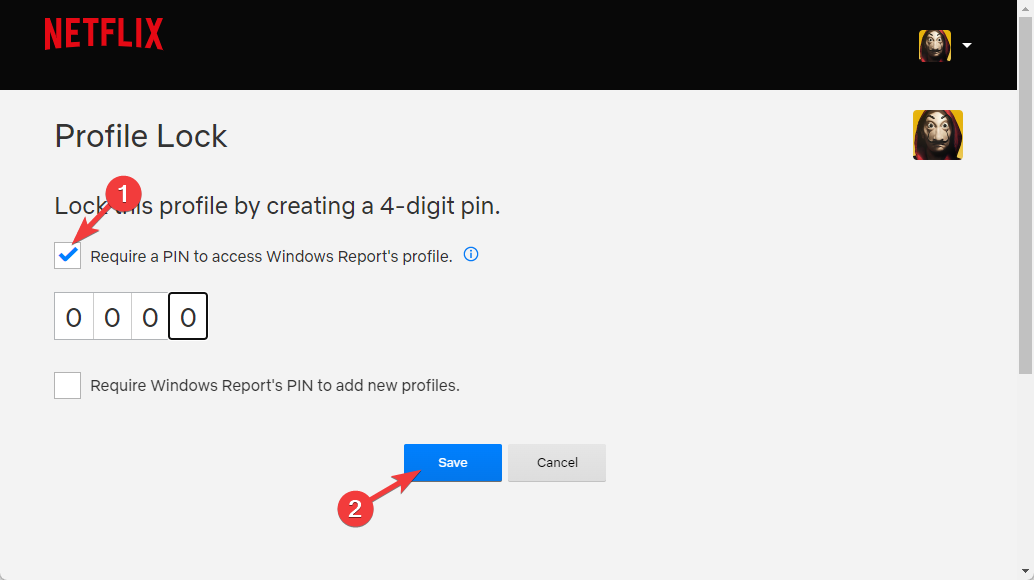Open the info icon beside PIN requirement
This screenshot has width=1034, height=580.
(471, 254)
